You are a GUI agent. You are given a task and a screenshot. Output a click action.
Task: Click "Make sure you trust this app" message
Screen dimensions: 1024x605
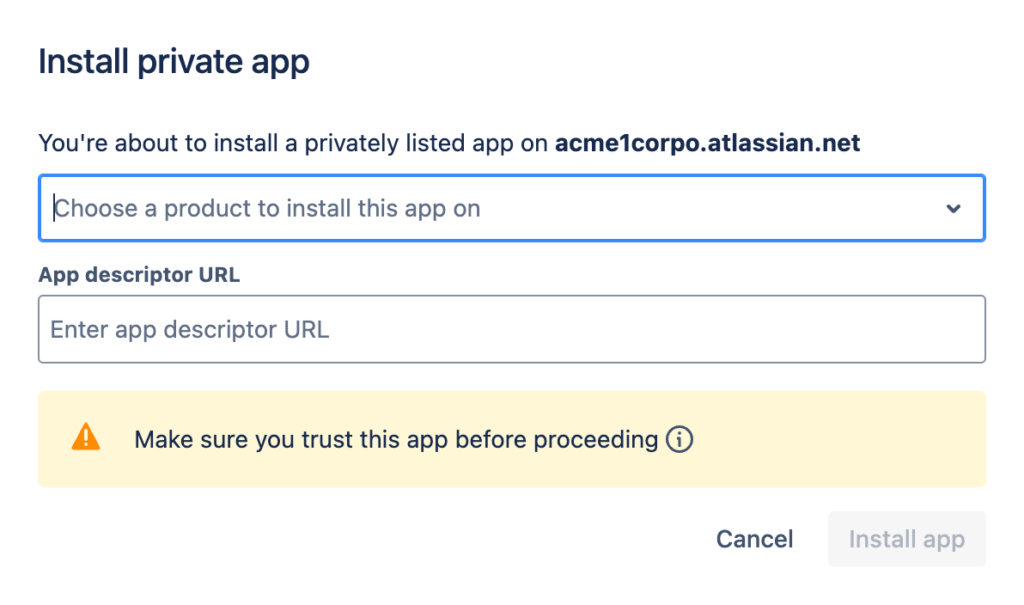tap(396, 439)
